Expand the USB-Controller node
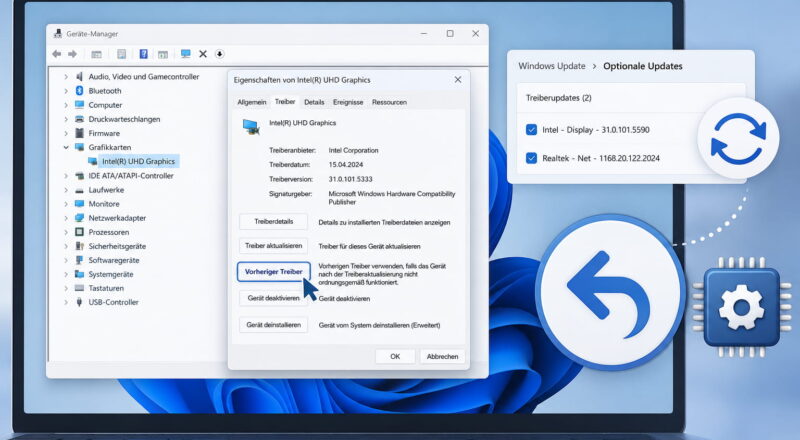Image resolution: width=800 pixels, height=440 pixels. click(66, 302)
